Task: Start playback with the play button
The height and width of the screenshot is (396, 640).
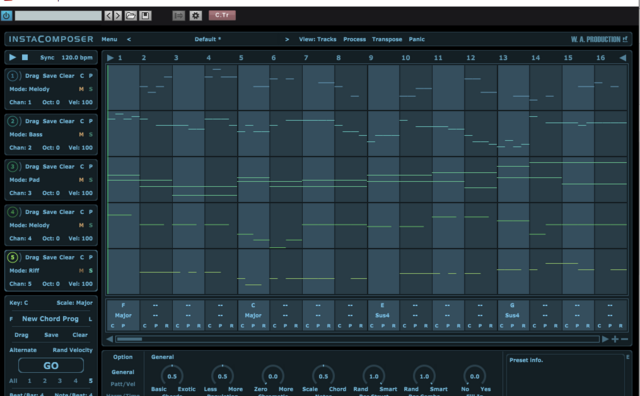Action: click(12, 57)
